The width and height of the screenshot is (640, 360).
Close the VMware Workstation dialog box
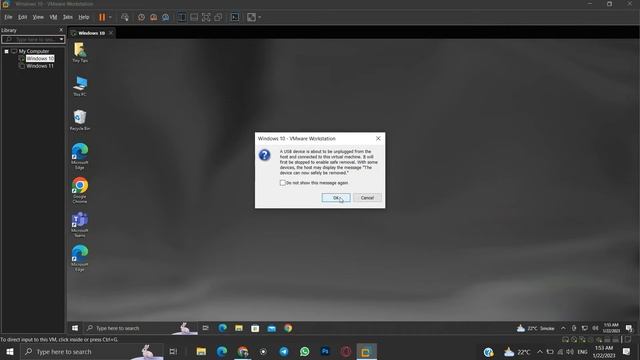[378, 138]
